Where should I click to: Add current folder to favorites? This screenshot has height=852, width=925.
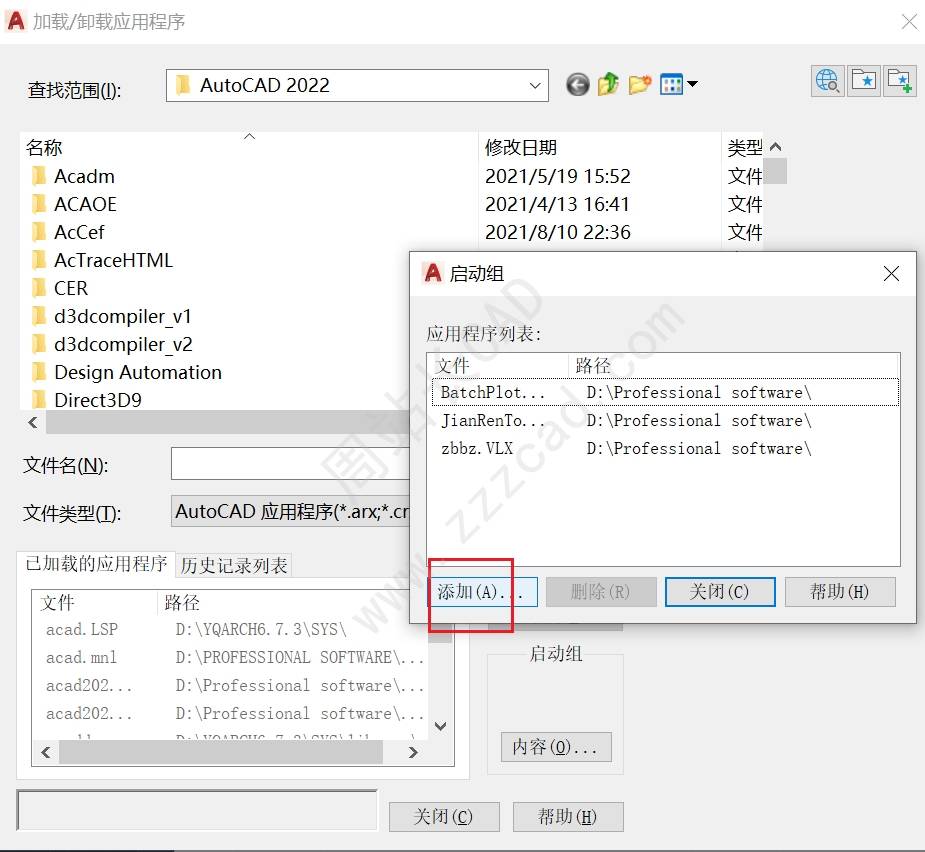[900, 80]
